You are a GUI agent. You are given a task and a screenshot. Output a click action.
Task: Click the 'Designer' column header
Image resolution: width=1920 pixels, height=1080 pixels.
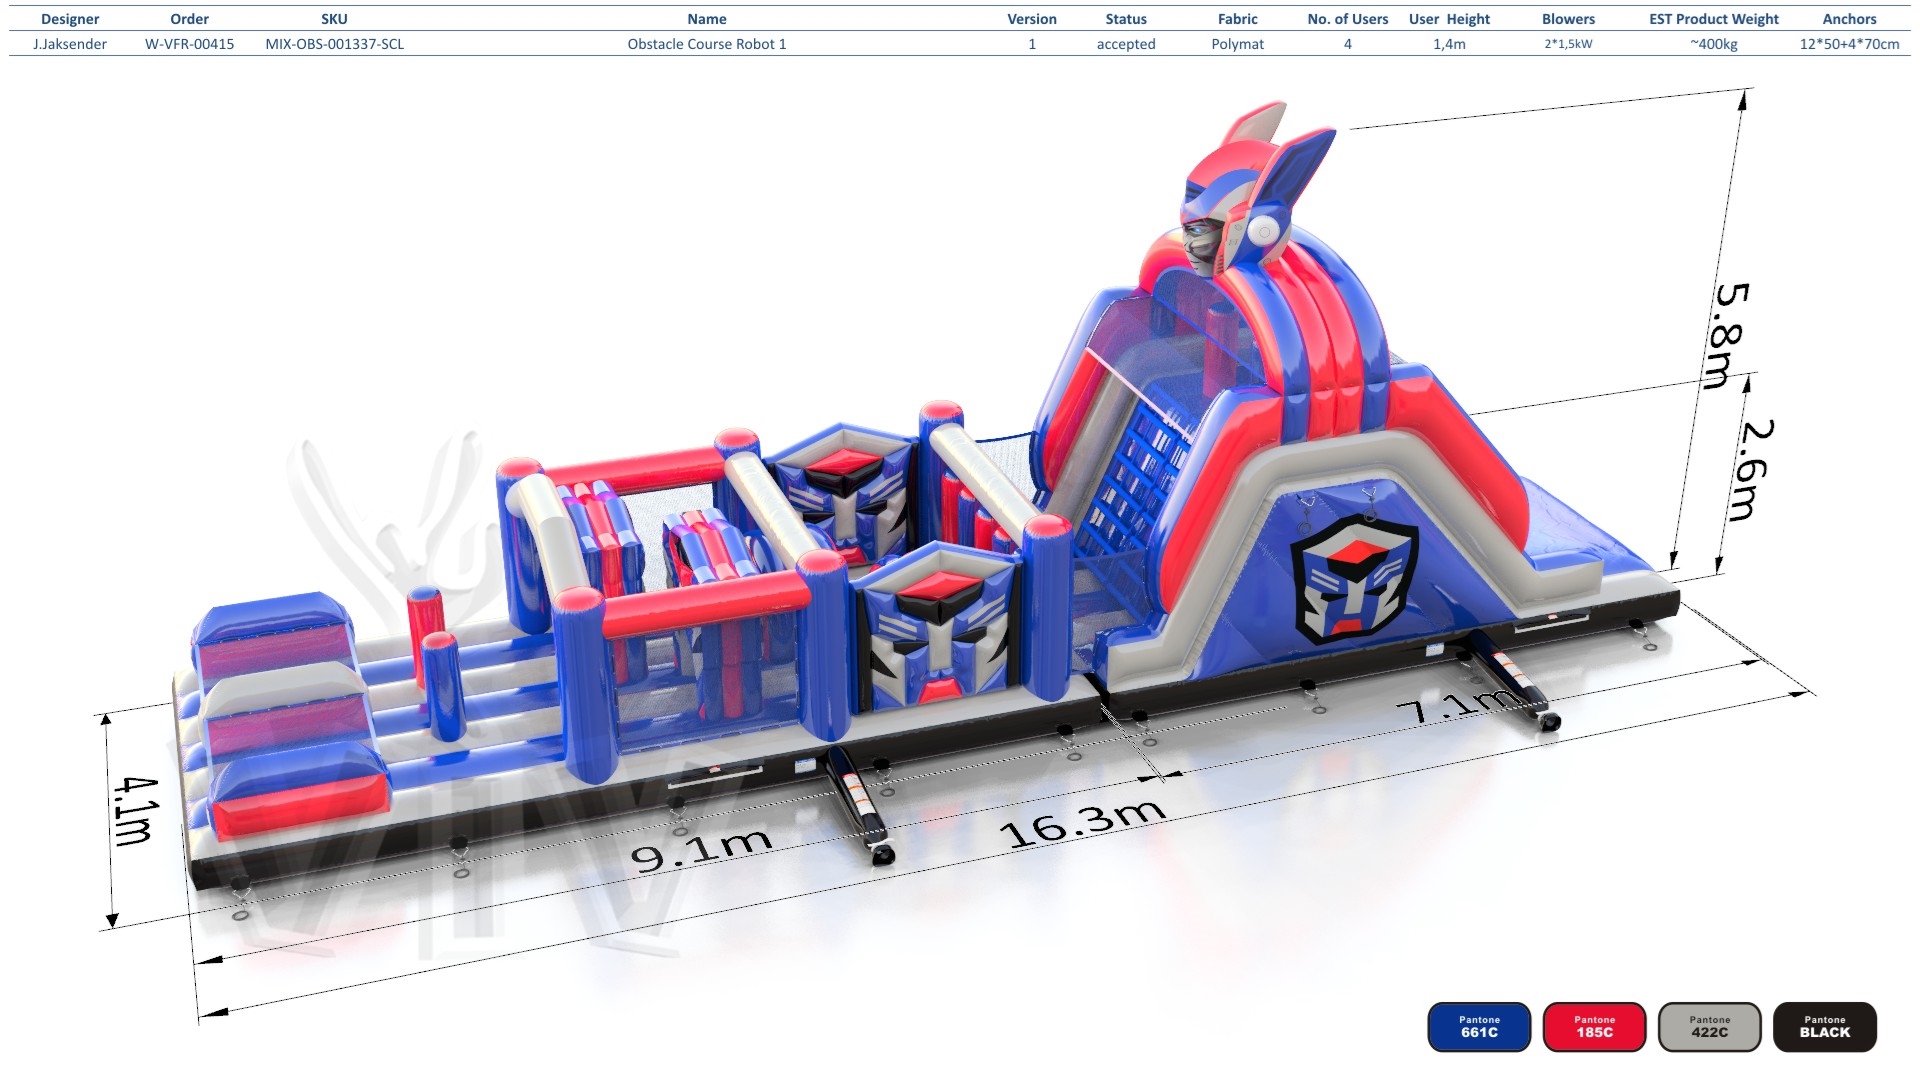[x=70, y=19]
